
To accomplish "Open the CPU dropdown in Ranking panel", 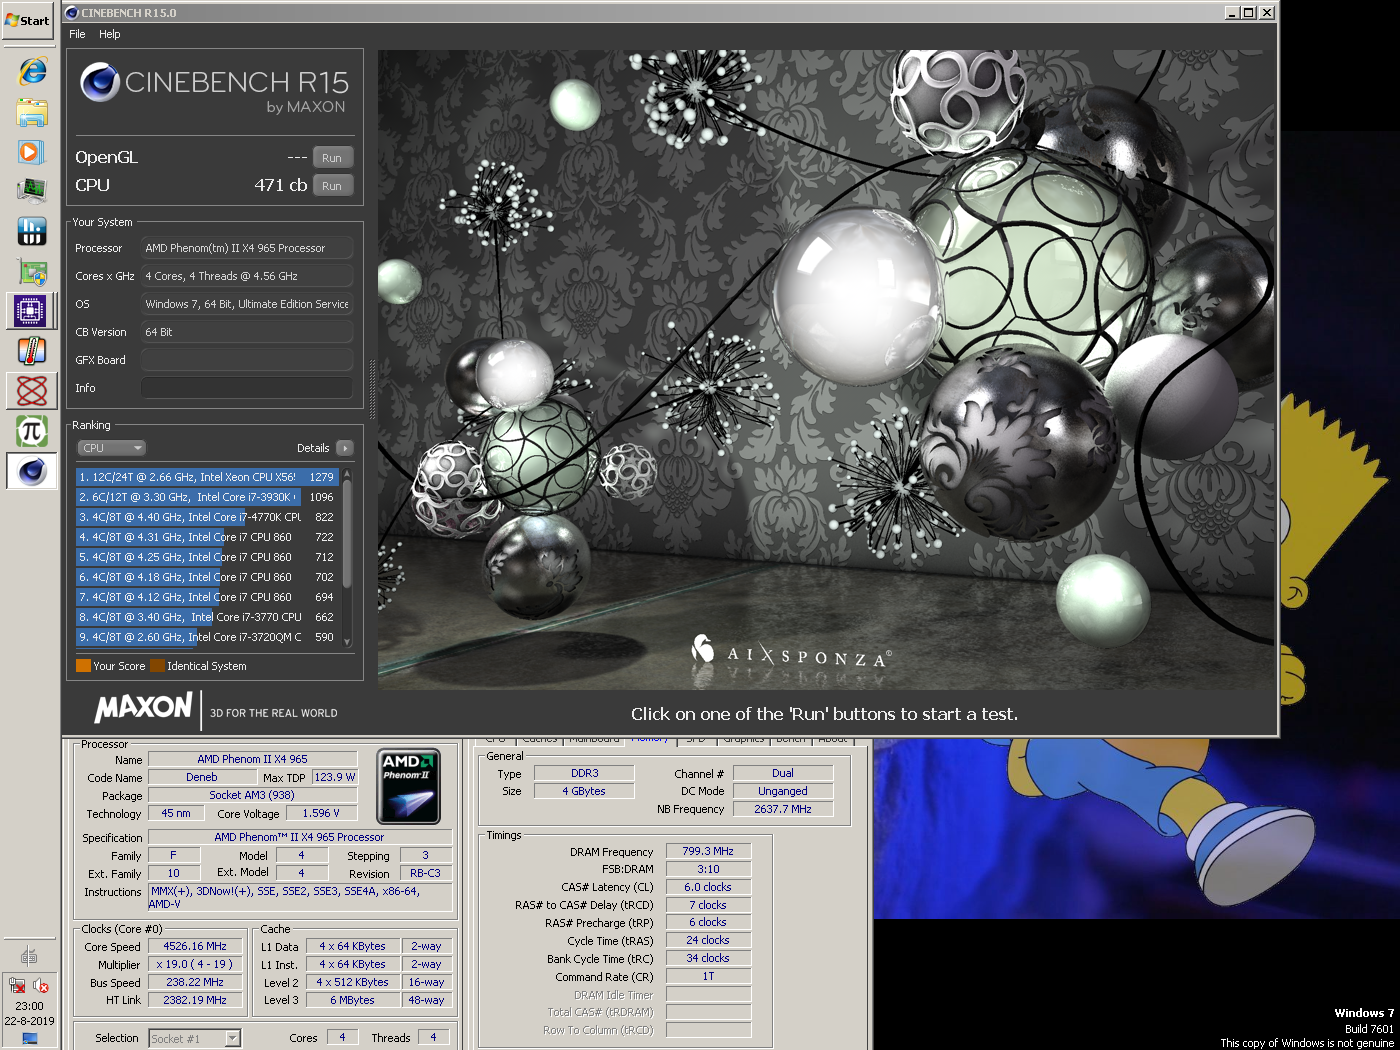I will coord(111,448).
